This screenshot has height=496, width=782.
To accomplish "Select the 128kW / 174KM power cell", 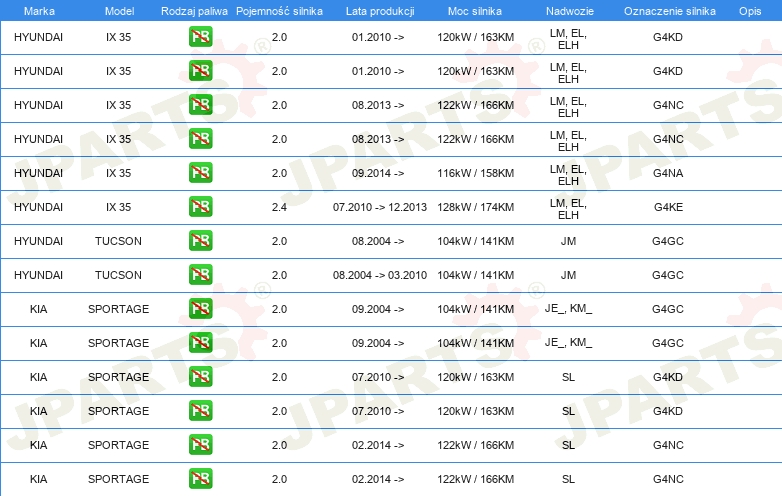I will click(476, 207).
